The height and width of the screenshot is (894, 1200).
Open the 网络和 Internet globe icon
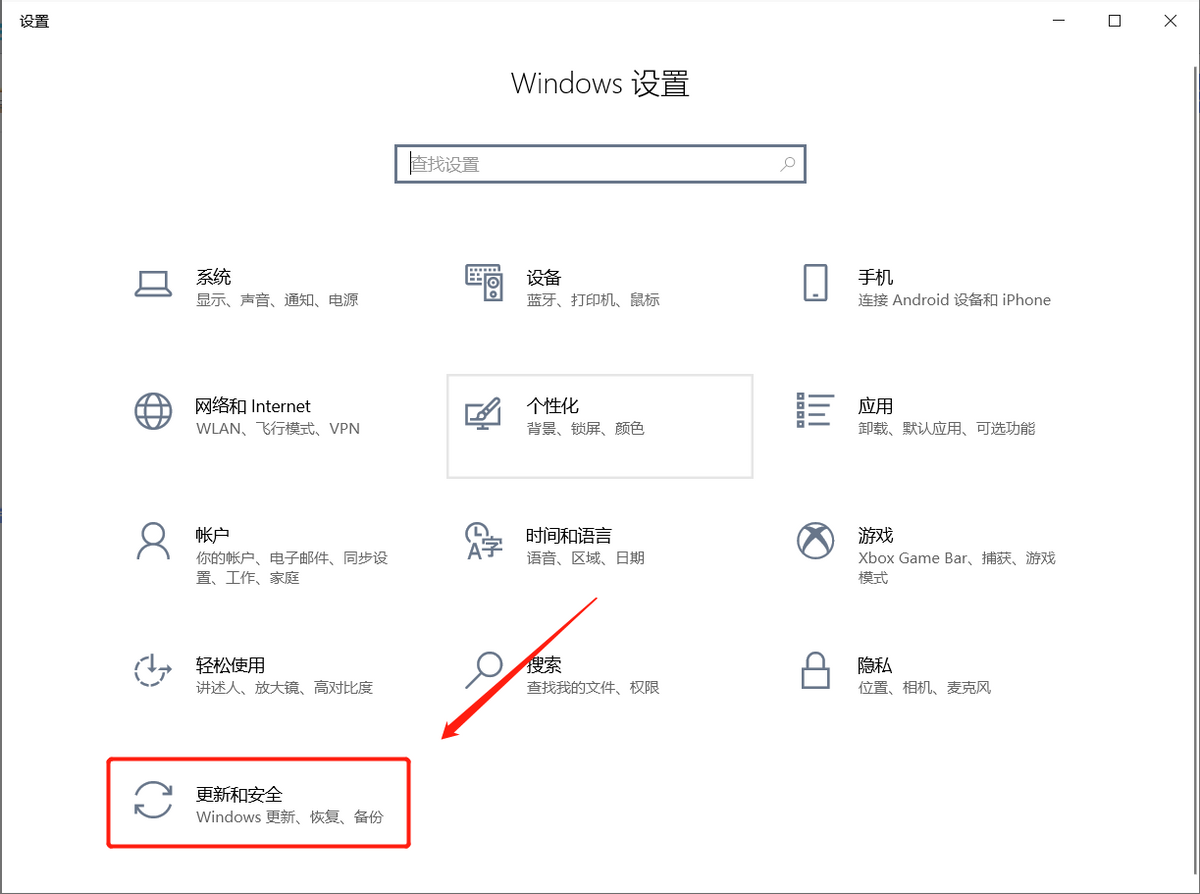153,411
